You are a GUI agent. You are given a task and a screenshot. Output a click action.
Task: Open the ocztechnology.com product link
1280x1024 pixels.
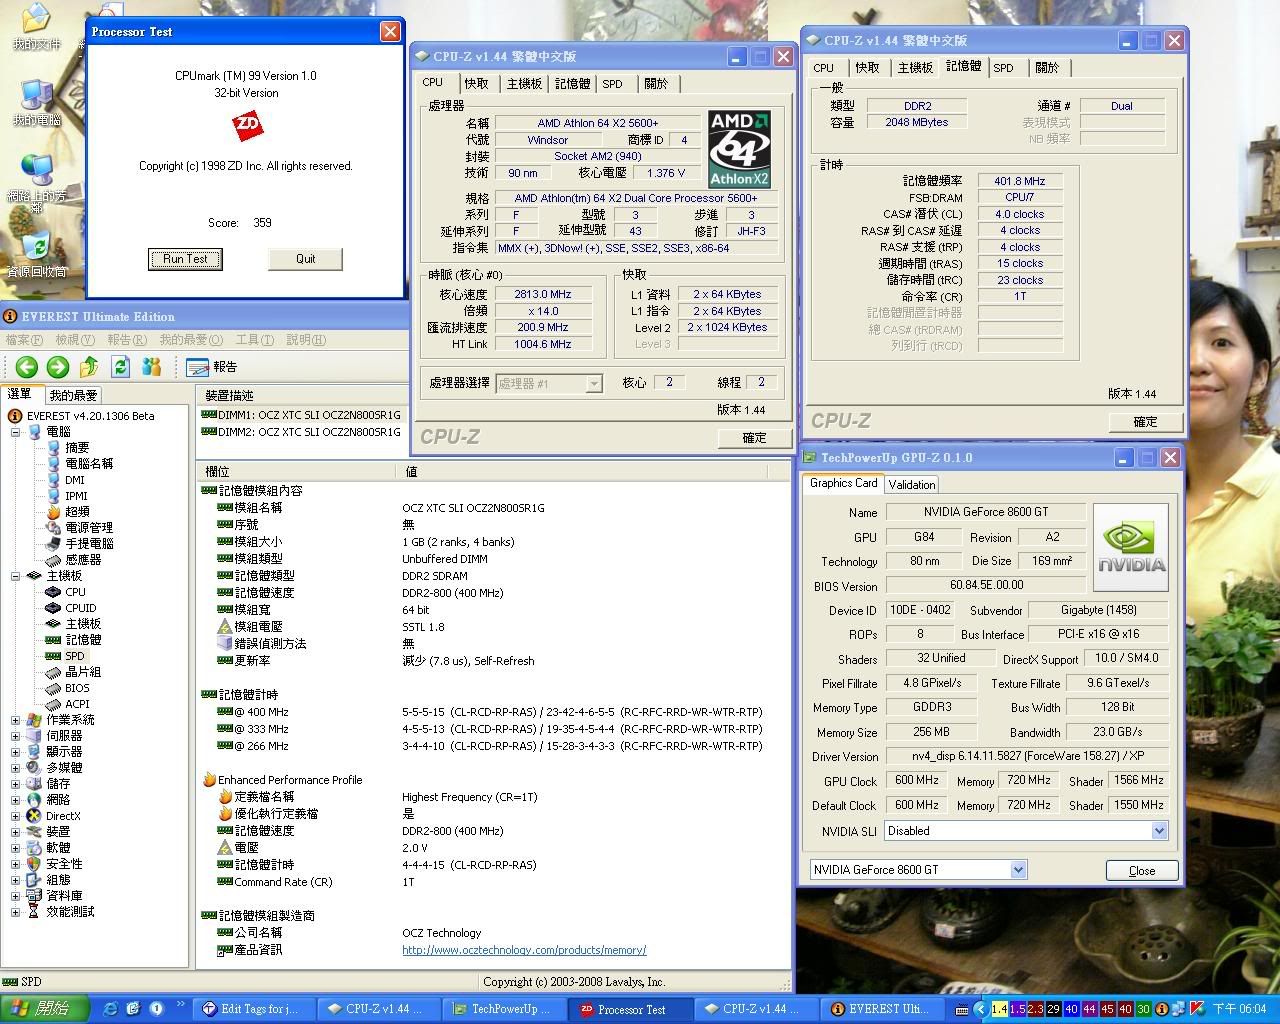524,950
